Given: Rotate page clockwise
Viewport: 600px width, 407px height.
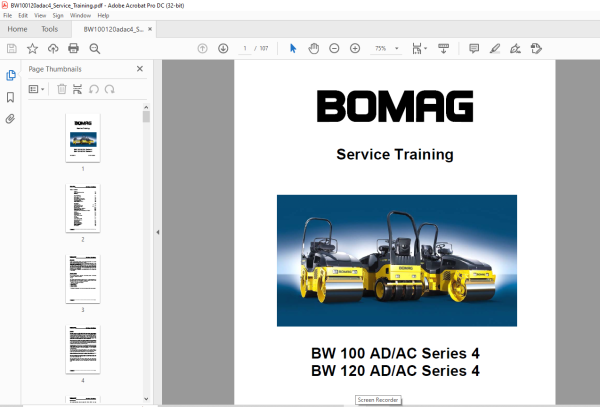Looking at the screenshot, I should pos(110,89).
